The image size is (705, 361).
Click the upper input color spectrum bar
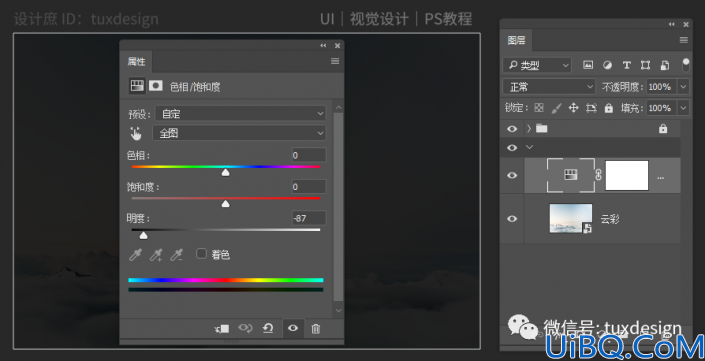226,280
